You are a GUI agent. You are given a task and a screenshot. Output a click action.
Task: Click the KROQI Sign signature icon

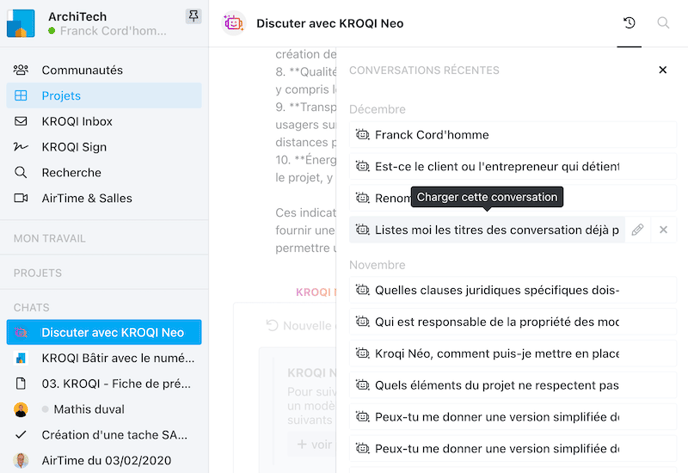21,147
